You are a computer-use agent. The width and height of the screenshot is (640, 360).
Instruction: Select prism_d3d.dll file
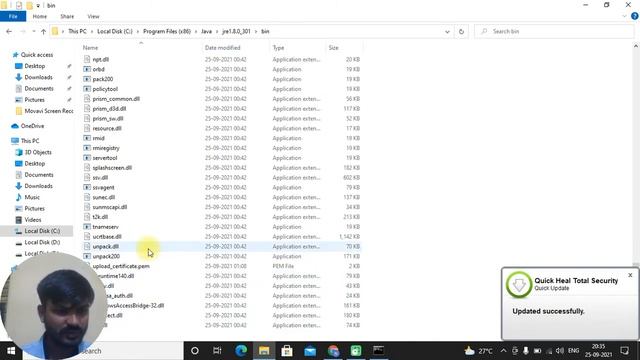109,109
